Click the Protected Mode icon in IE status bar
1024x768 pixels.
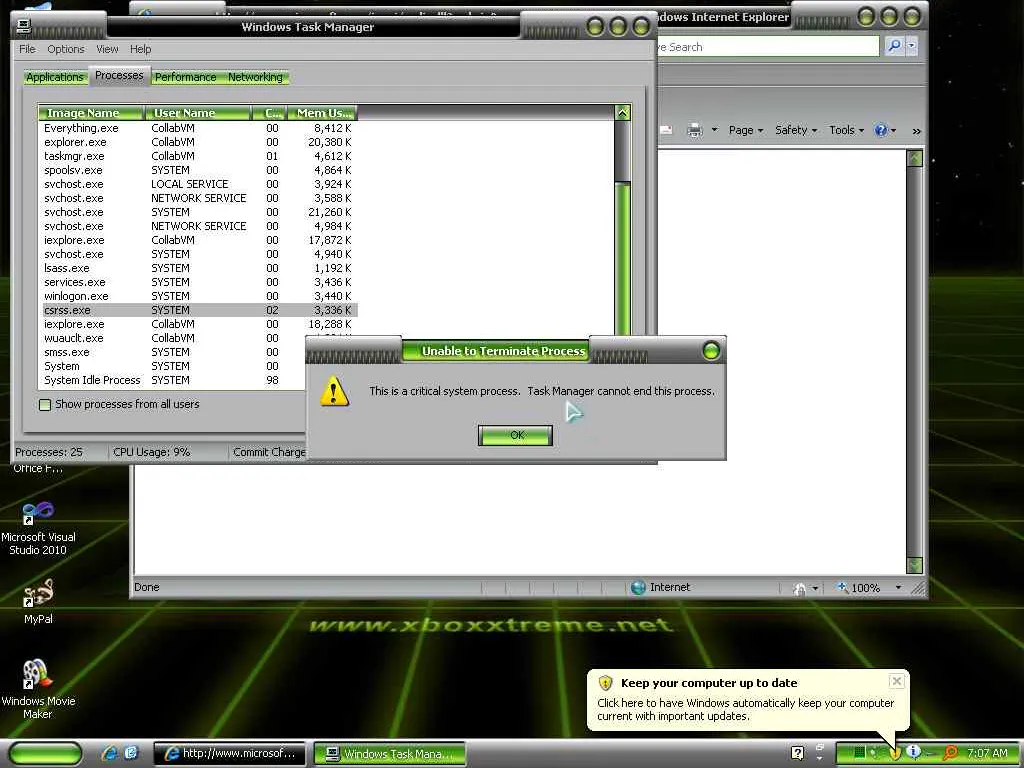point(800,588)
